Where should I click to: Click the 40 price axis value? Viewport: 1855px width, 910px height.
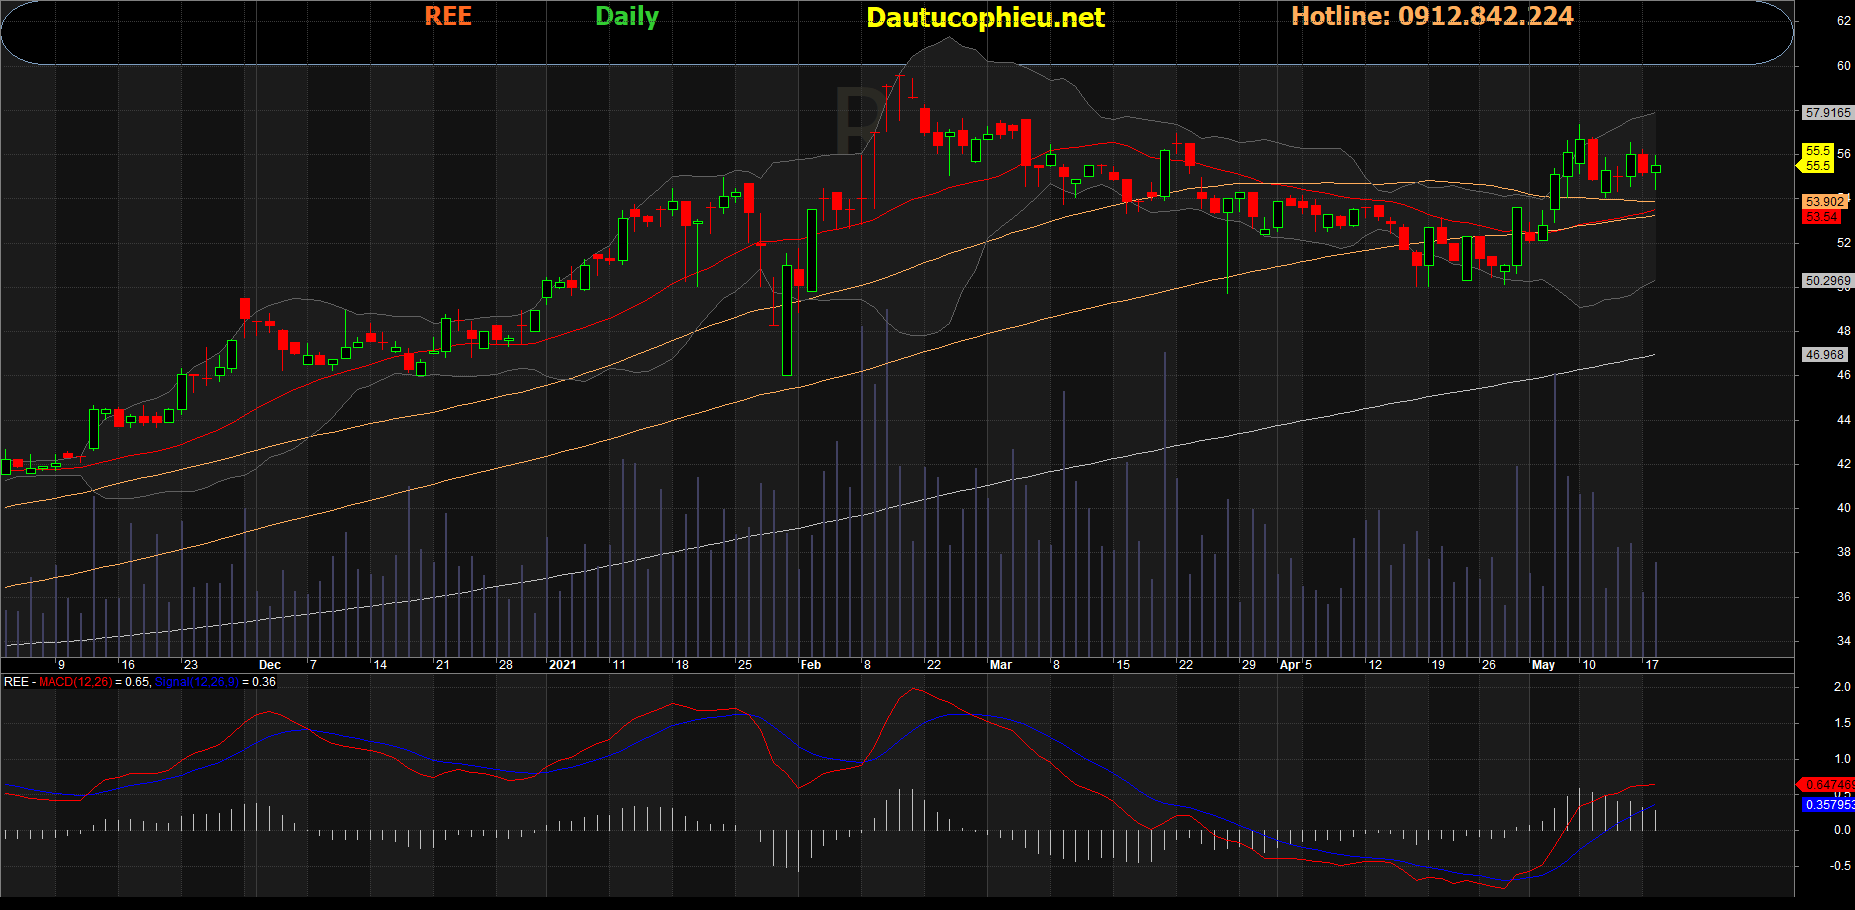coord(1844,508)
